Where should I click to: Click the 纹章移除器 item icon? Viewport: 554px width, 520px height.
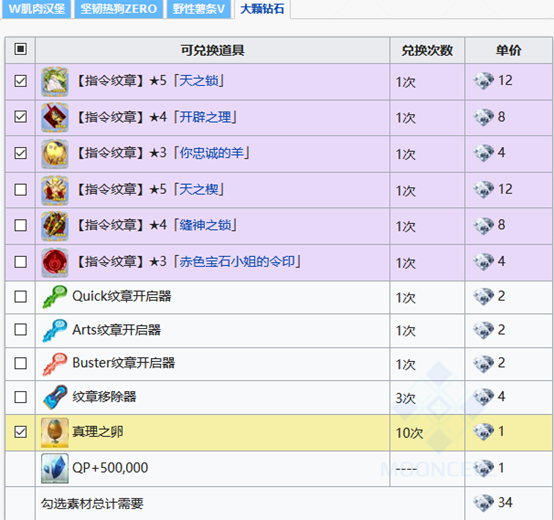pyautogui.click(x=55, y=397)
